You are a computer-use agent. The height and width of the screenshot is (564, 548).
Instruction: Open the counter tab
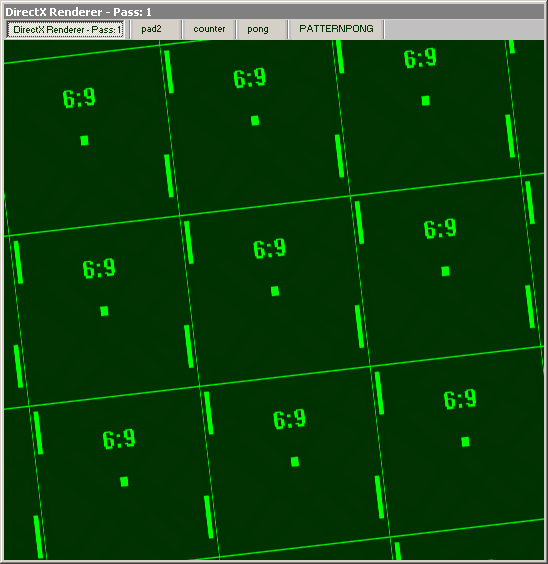(x=209, y=29)
